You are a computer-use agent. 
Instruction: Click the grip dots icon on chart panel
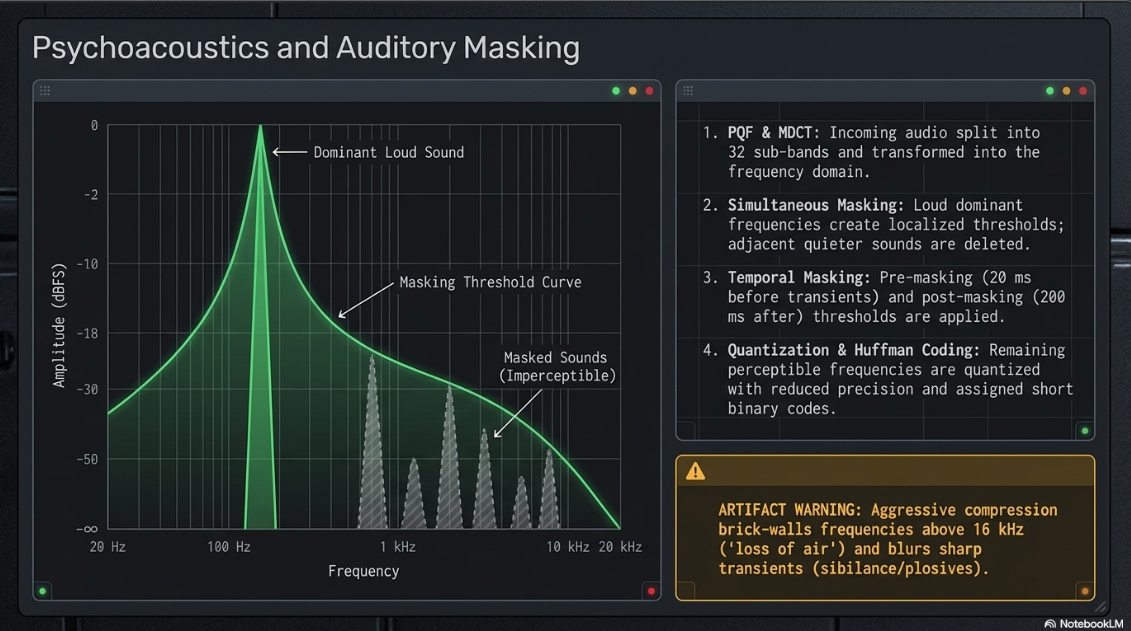[x=45, y=91]
